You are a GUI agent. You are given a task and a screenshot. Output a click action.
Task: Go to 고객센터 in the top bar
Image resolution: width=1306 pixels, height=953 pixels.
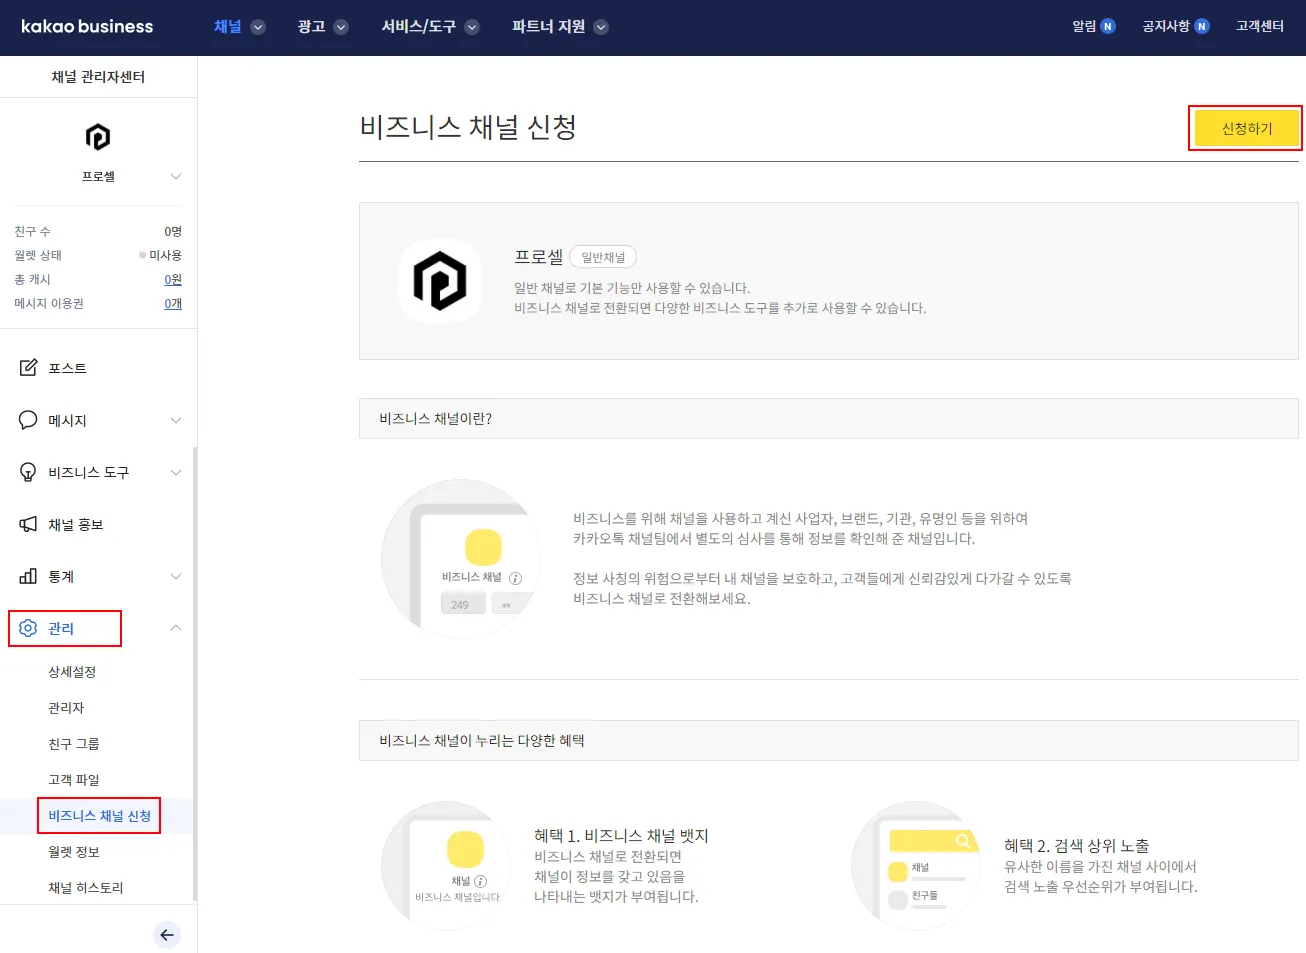click(1260, 27)
